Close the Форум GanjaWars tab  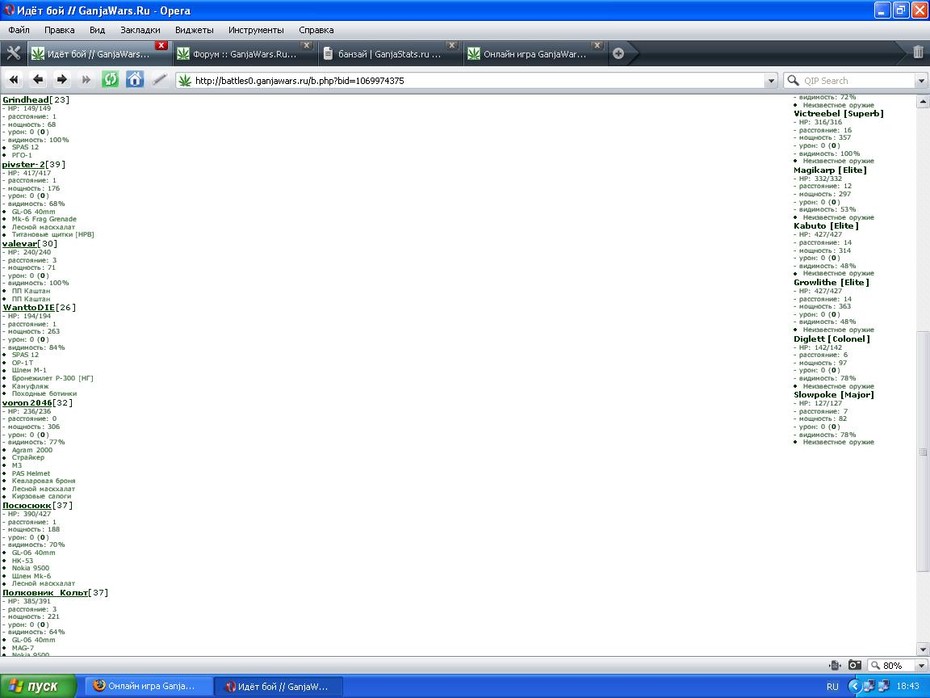click(x=306, y=45)
